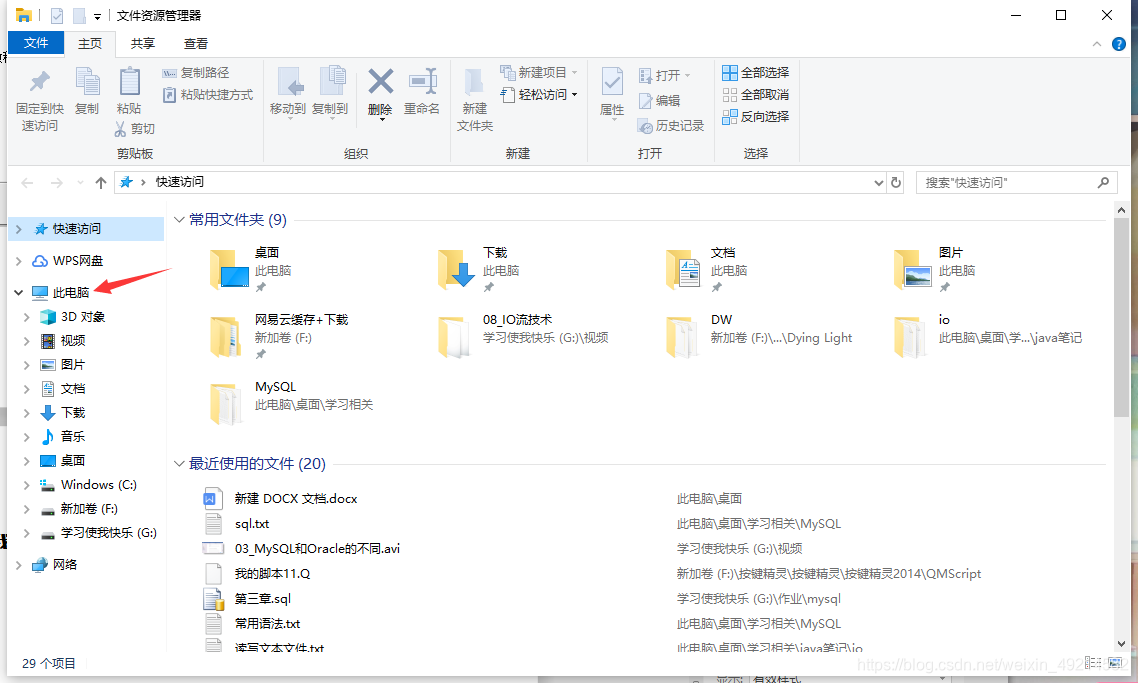Screen dimensions: 1138x683
Task: Select the 复制 (Copy) icon
Action: (87, 85)
